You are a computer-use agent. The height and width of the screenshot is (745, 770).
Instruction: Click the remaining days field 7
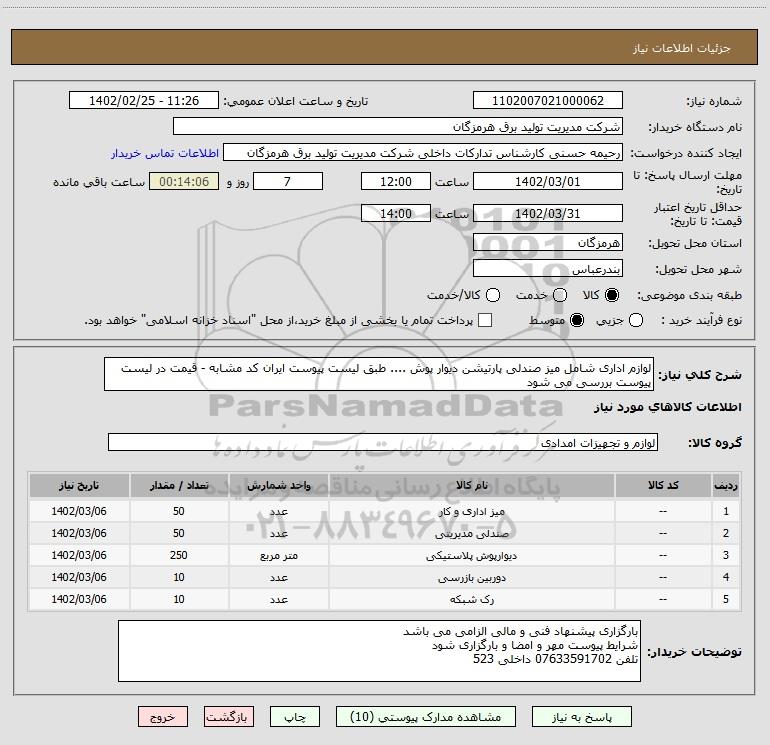coord(288,181)
